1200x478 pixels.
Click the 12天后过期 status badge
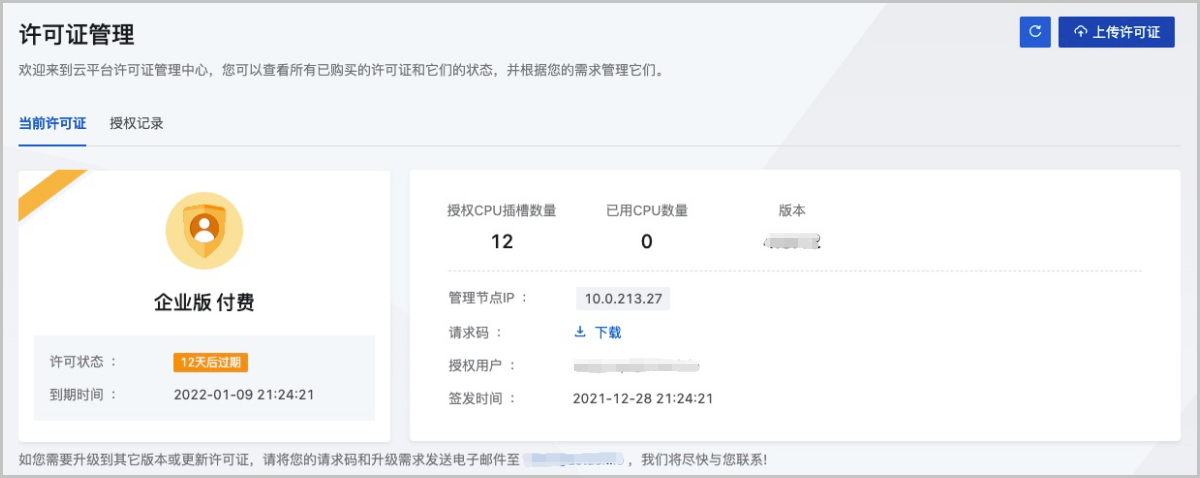click(x=210, y=362)
